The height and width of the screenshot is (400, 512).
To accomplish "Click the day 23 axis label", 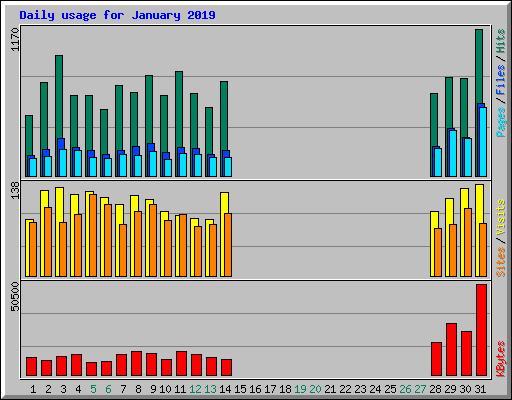I will coord(360,389).
